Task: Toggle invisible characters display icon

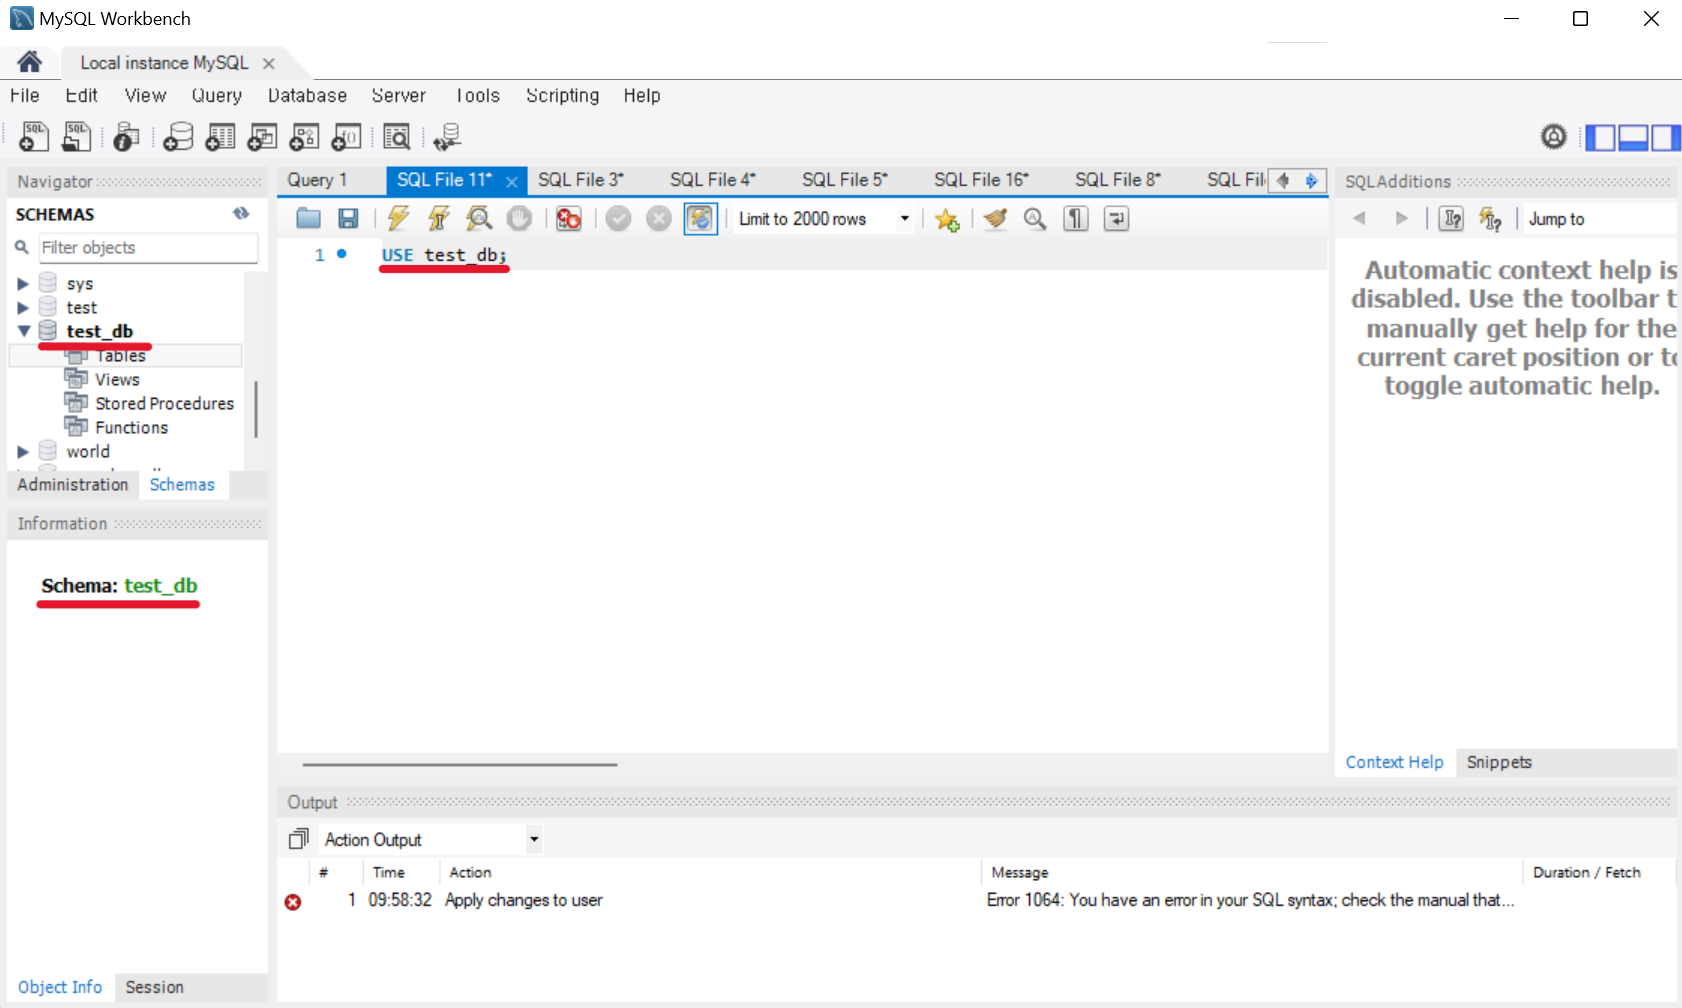Action: click(x=1076, y=218)
